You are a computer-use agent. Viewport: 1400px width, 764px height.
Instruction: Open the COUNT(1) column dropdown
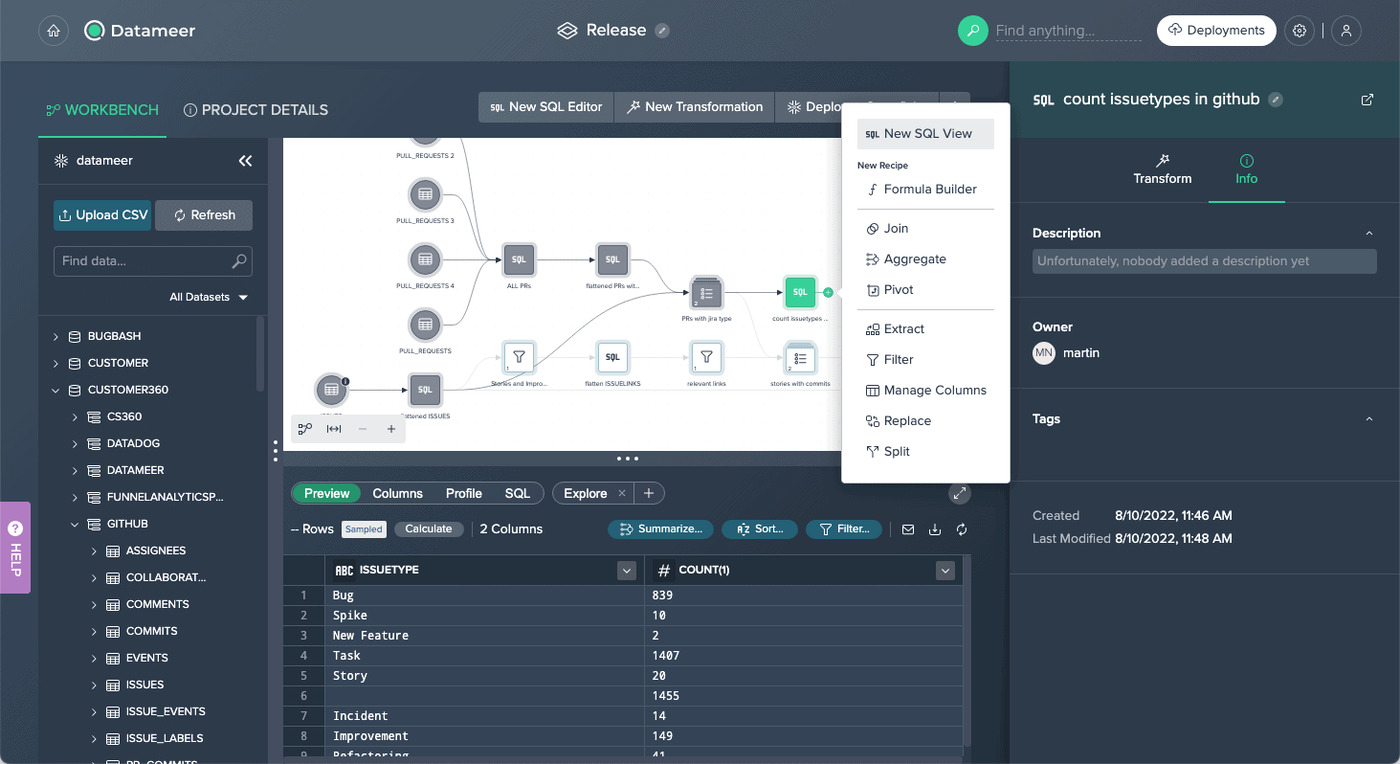pyautogui.click(x=944, y=569)
